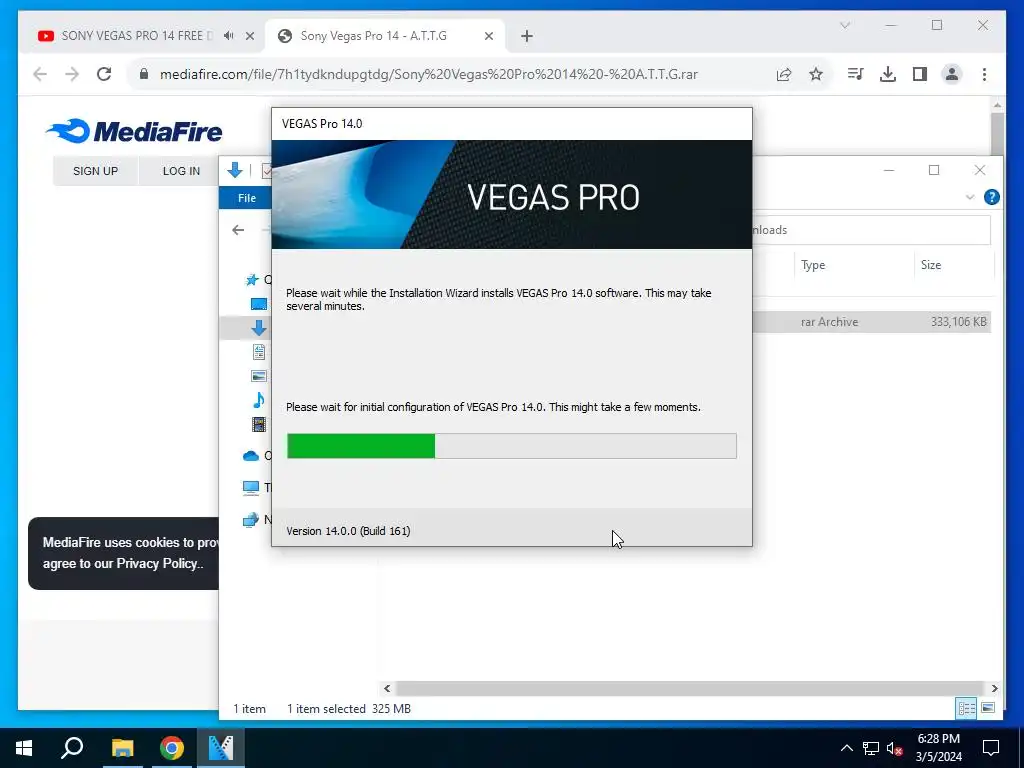Select Desktop icon in Explorer sidebar
The width and height of the screenshot is (1024, 768).
259,304
